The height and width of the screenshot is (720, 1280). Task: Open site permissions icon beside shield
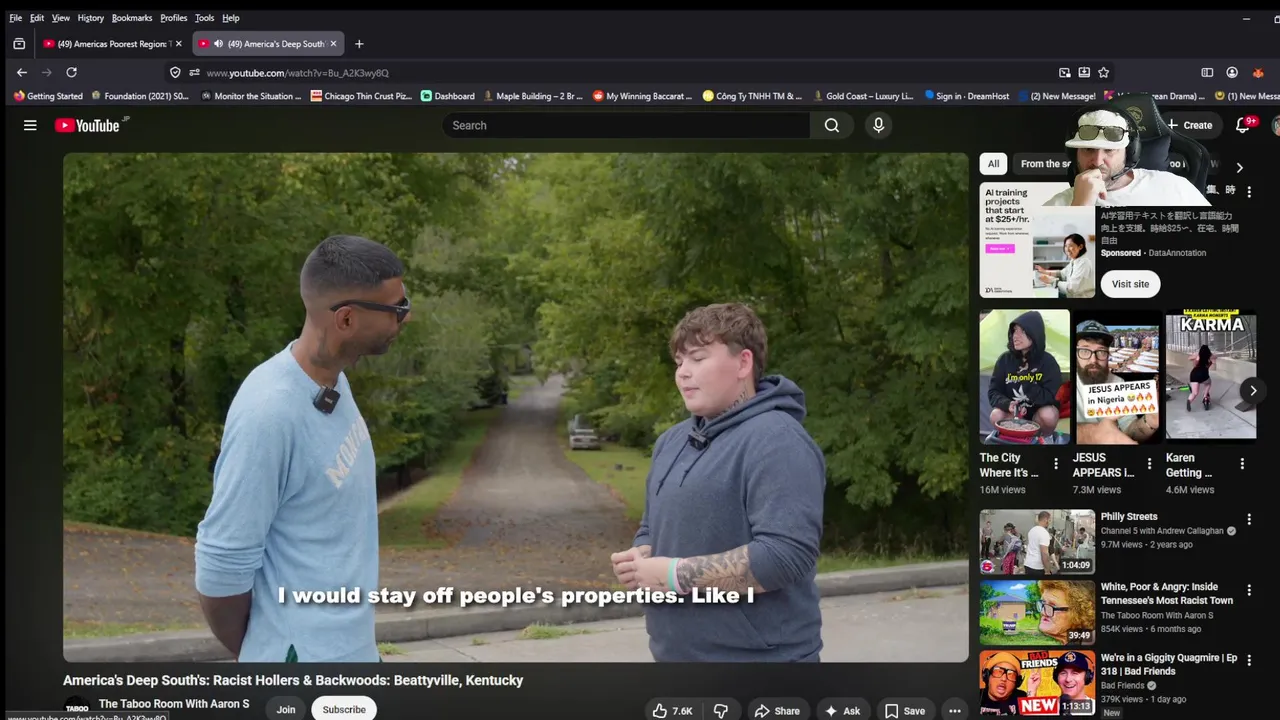pyautogui.click(x=194, y=72)
